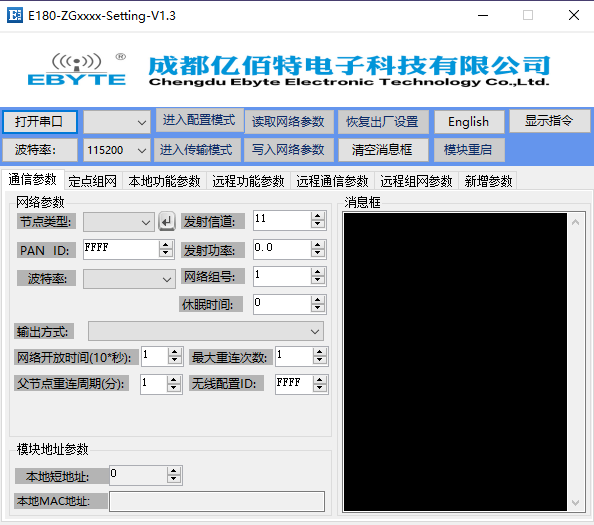Click 进入传输模式 button
Screen dimensions: 594x525
[197, 150]
